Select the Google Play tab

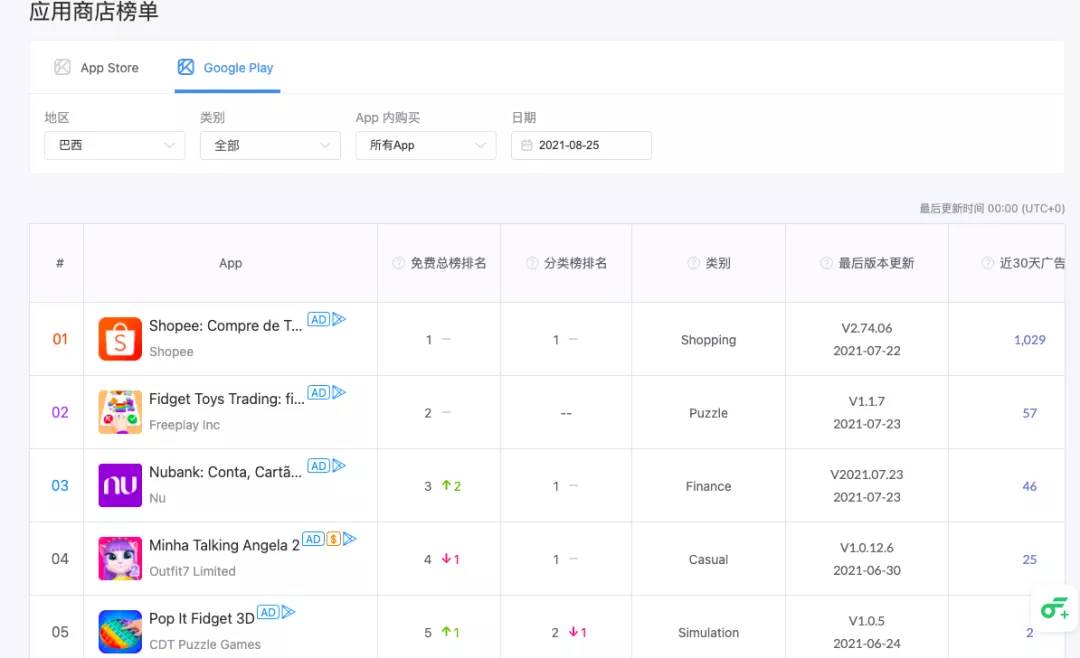click(x=227, y=68)
